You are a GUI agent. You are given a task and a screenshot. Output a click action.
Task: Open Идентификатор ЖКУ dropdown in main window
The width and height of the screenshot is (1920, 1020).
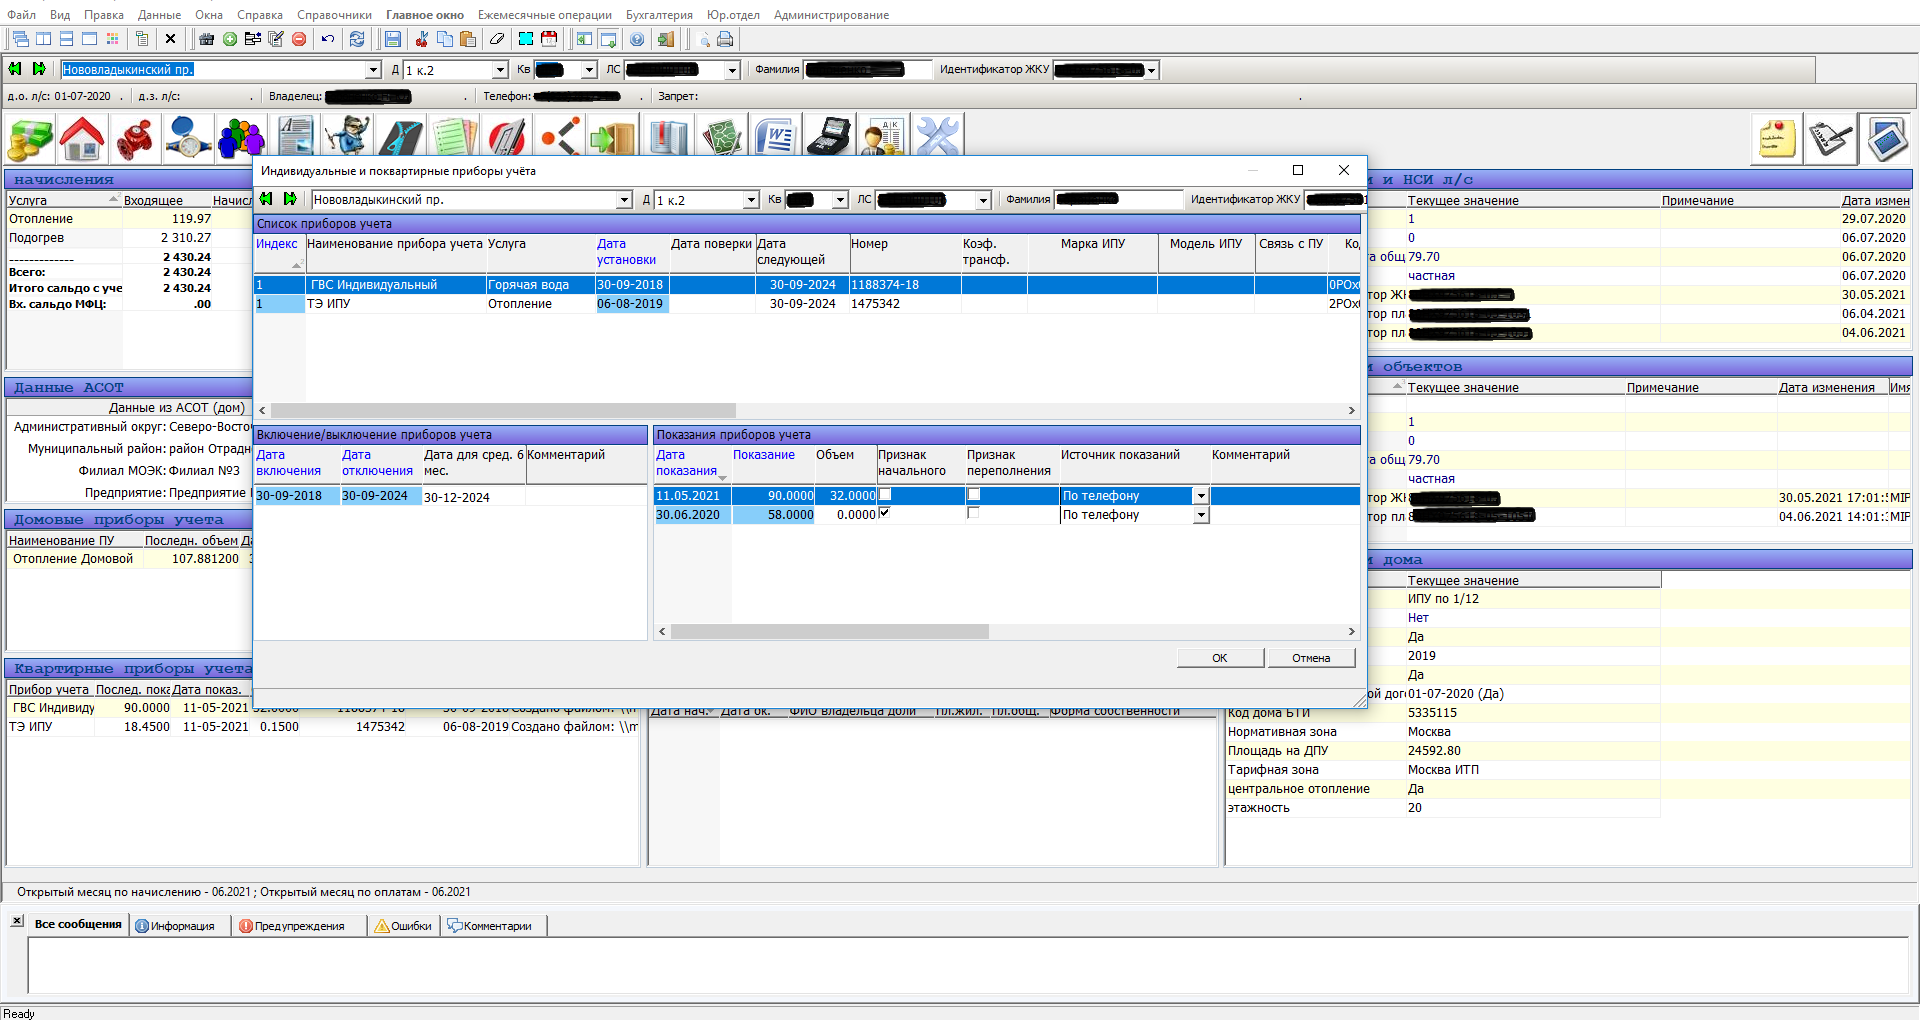click(x=1152, y=70)
